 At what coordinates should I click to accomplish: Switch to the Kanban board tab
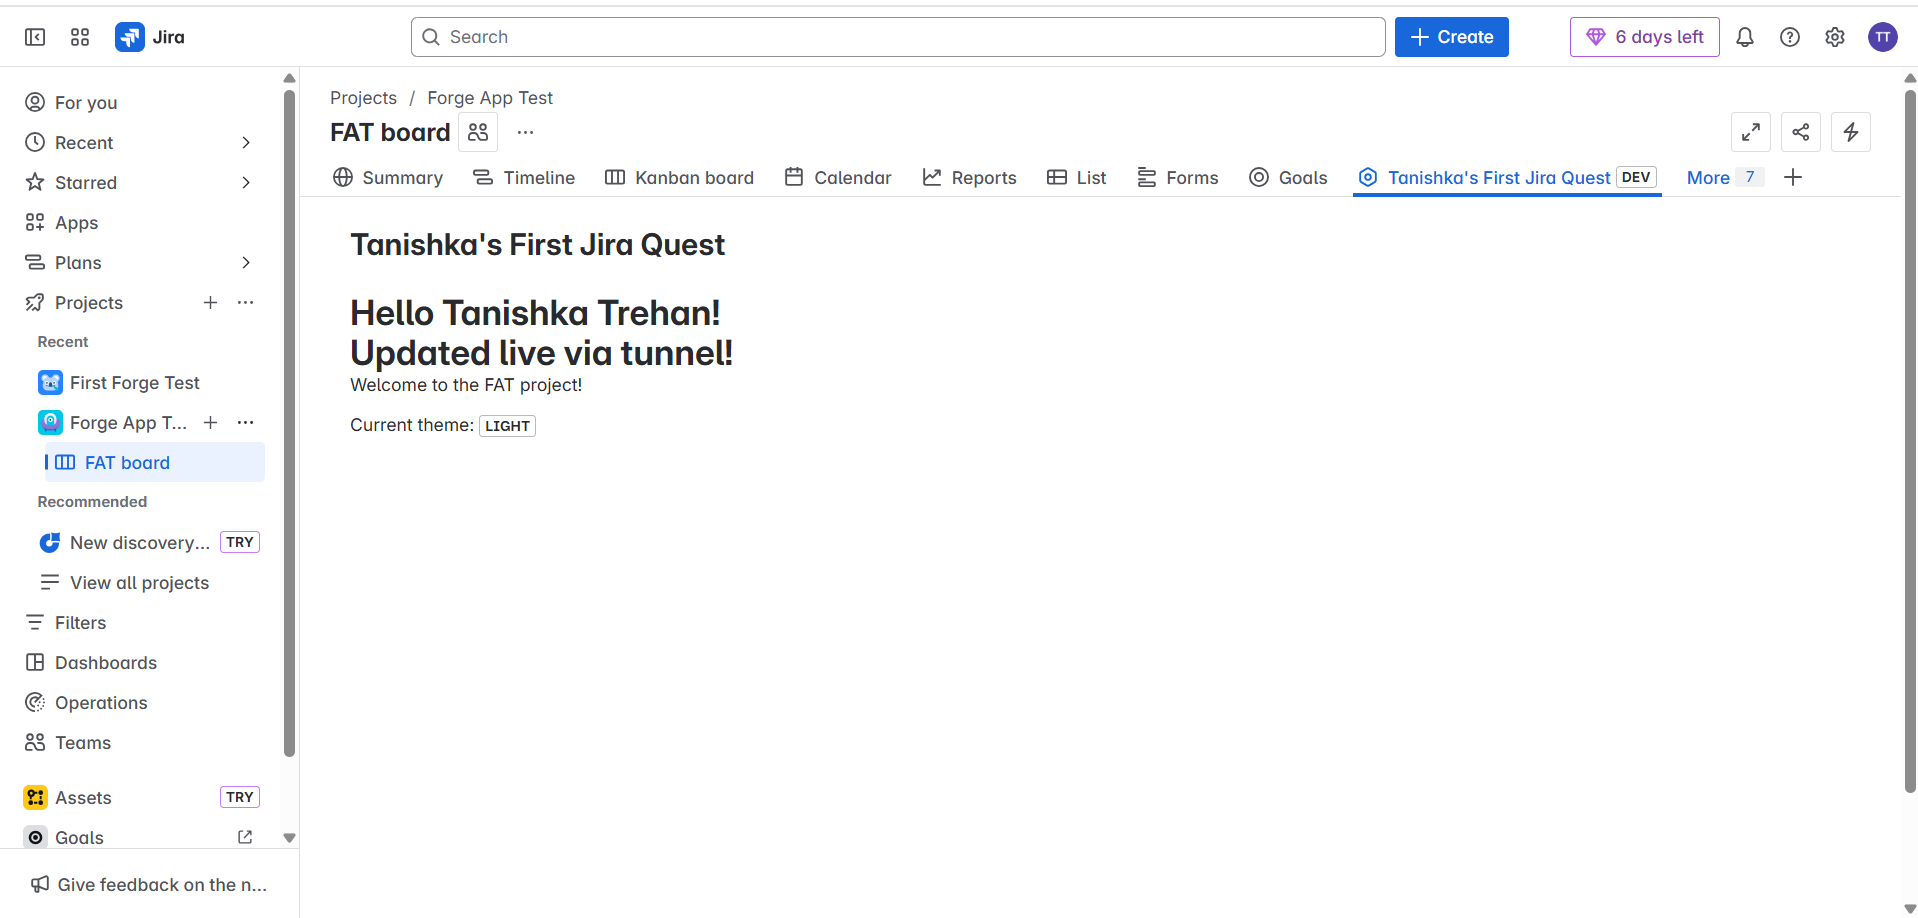(680, 177)
